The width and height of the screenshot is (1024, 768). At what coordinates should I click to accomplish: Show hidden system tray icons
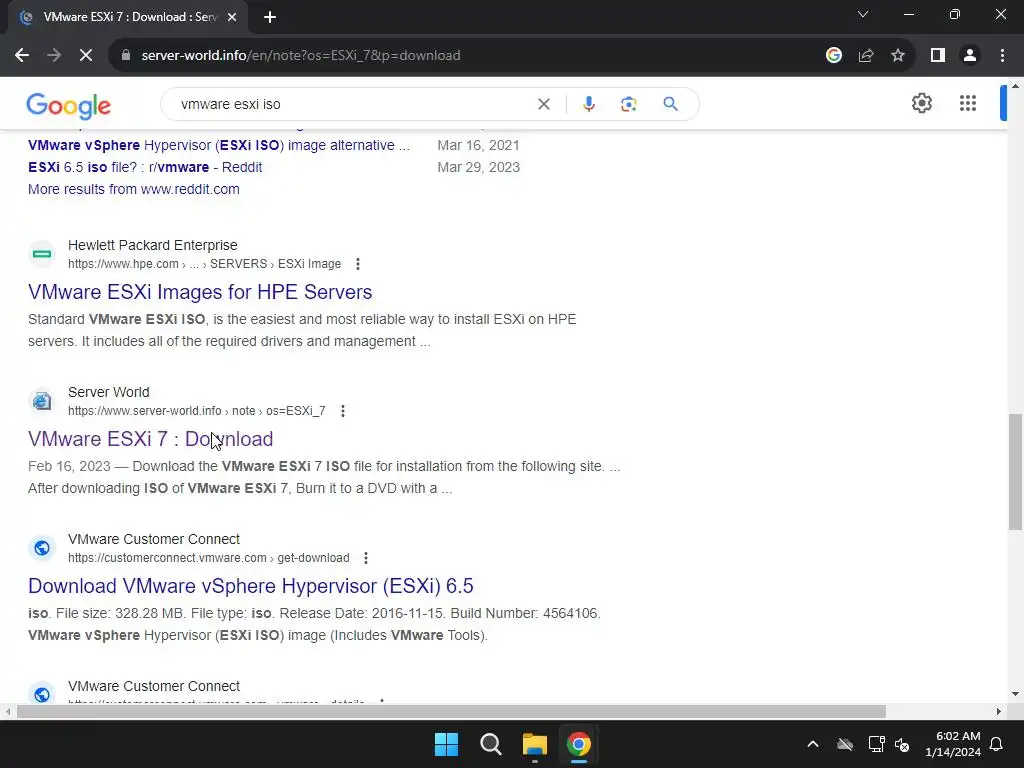pyautogui.click(x=812, y=744)
